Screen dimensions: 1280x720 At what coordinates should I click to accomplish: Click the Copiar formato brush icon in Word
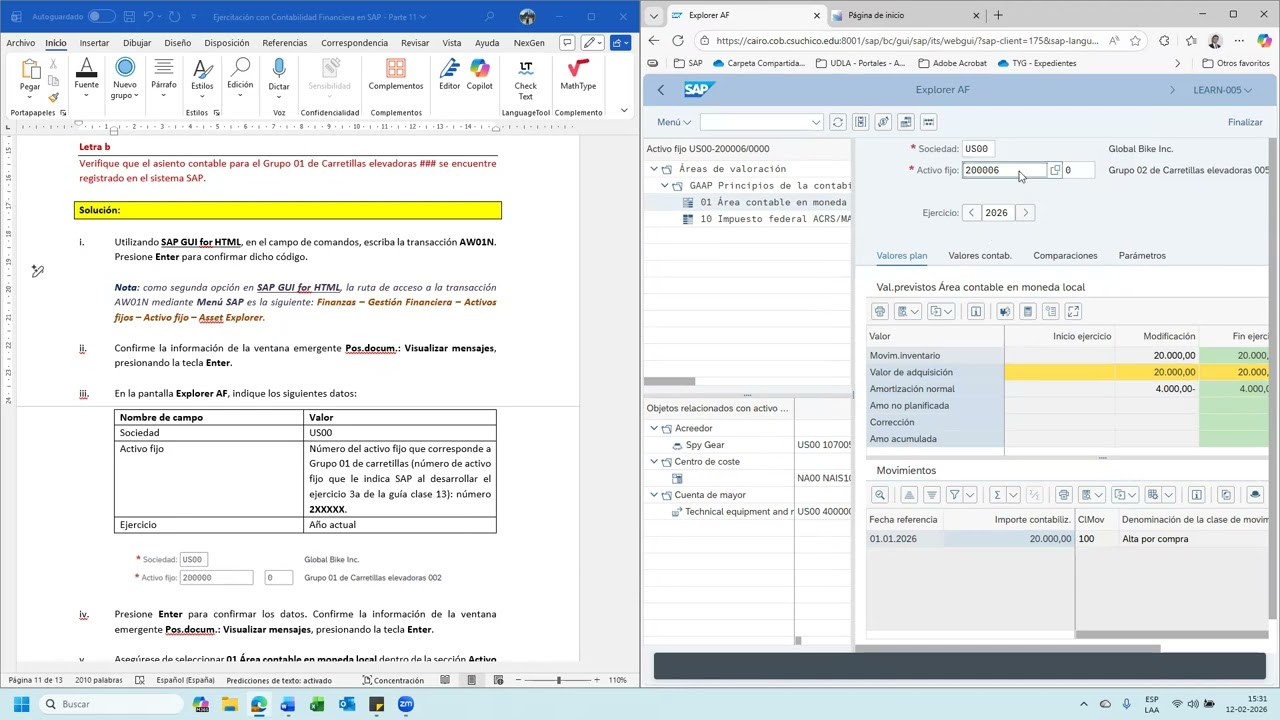(x=54, y=98)
